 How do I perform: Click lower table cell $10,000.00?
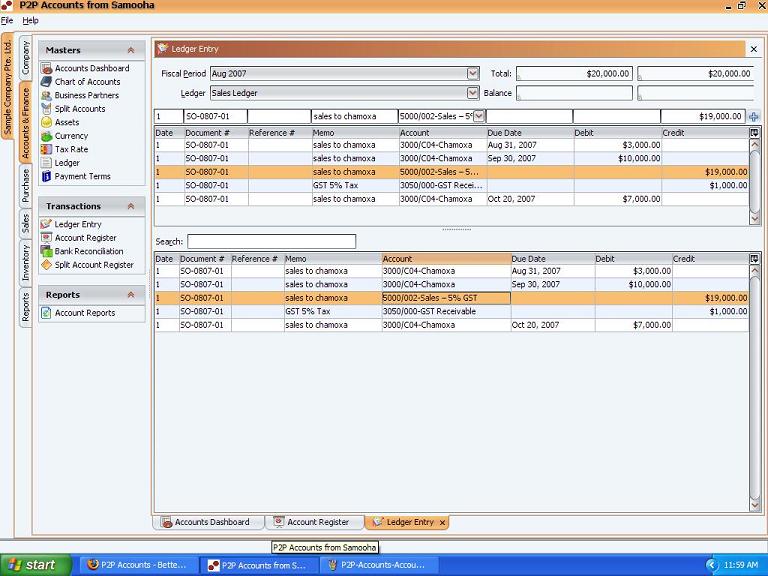[634, 285]
